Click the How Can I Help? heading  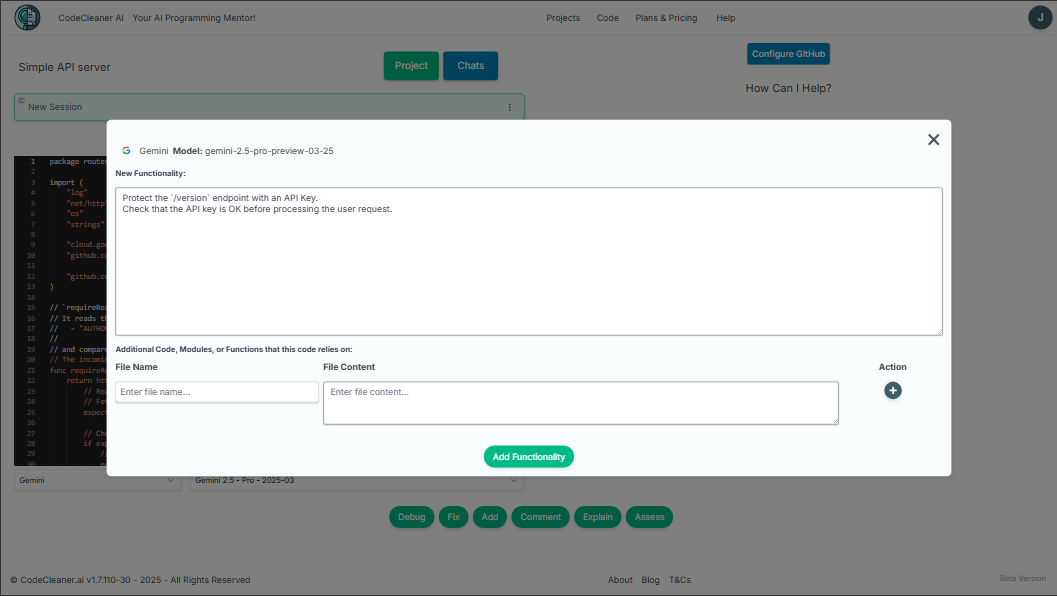point(788,88)
